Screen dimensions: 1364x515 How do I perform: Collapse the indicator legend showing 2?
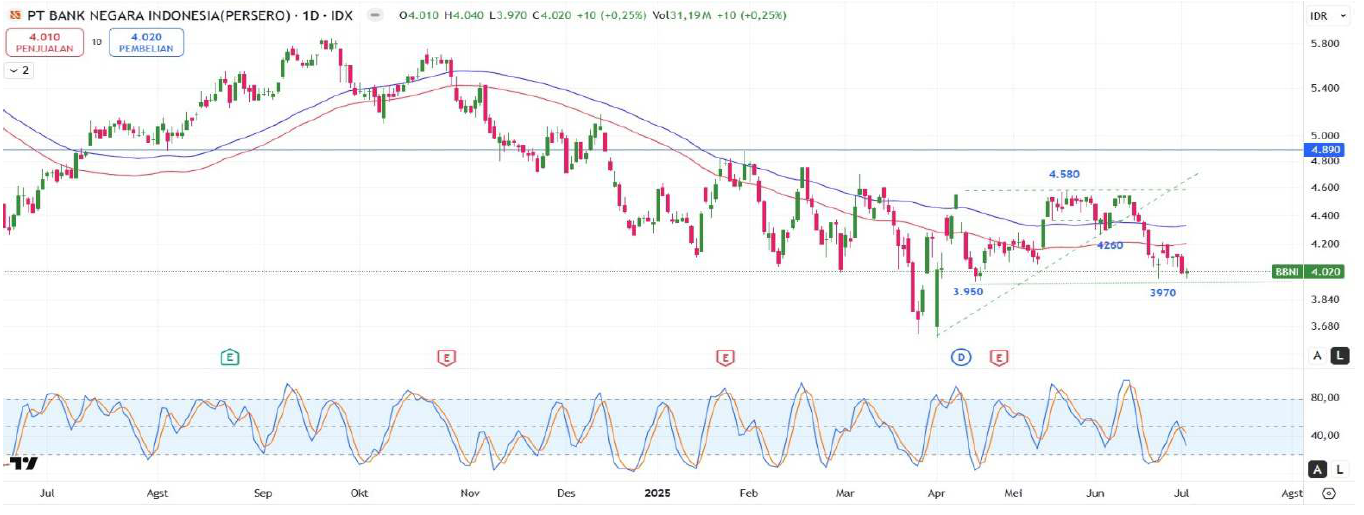click(18, 70)
